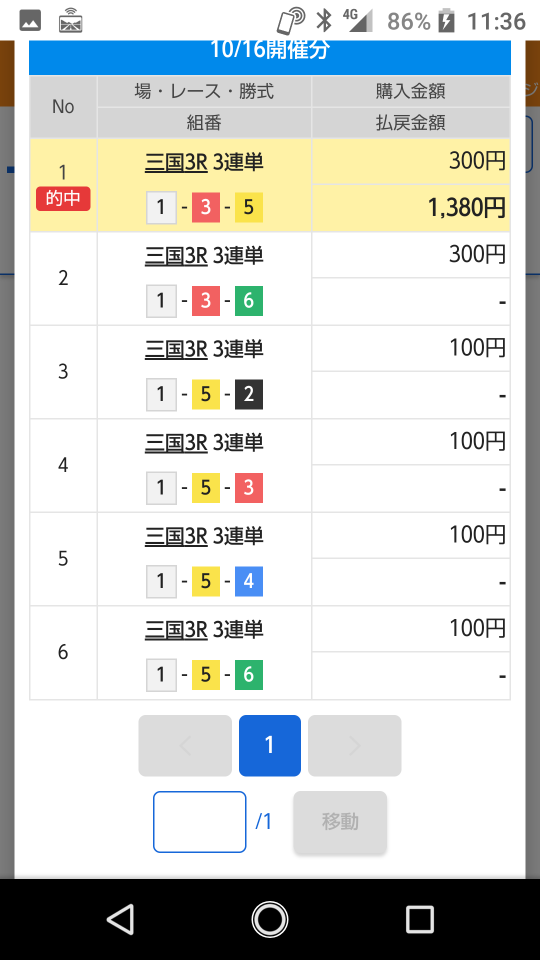
Task: Tap blue number 4 box in row 5
Action: coord(249,581)
